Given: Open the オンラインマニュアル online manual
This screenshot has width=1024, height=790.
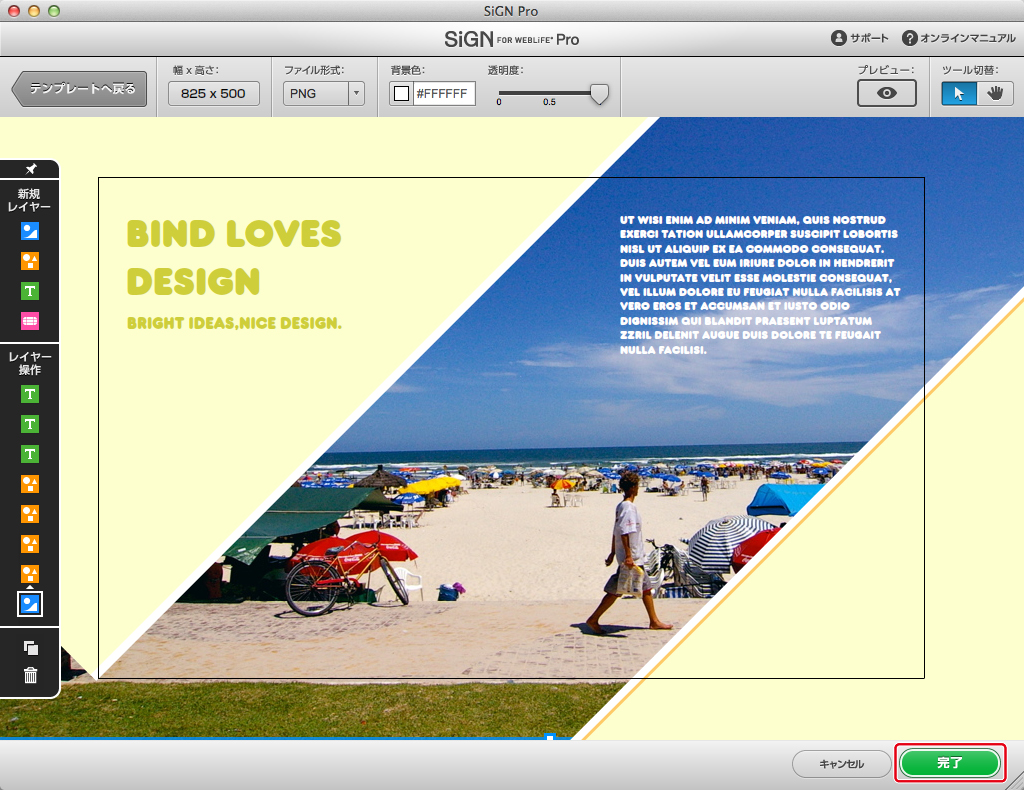Looking at the screenshot, I should click(959, 38).
